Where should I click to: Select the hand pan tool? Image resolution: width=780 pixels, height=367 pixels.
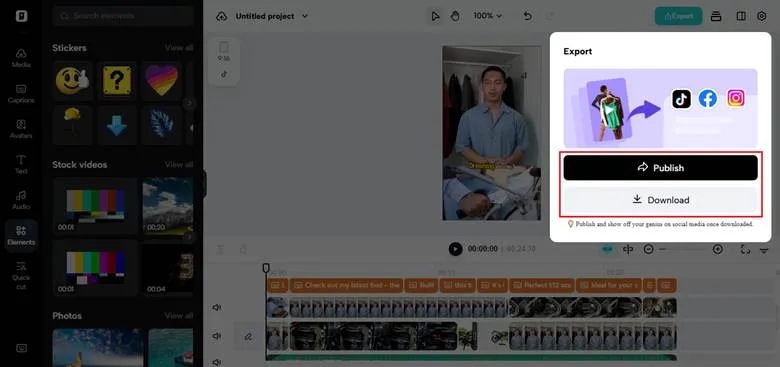(455, 16)
